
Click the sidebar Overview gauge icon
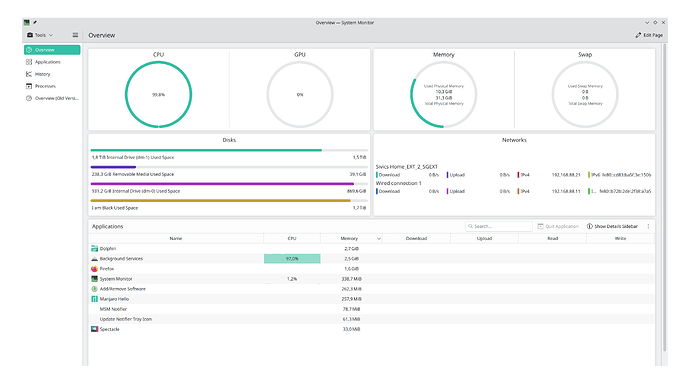(x=29, y=50)
